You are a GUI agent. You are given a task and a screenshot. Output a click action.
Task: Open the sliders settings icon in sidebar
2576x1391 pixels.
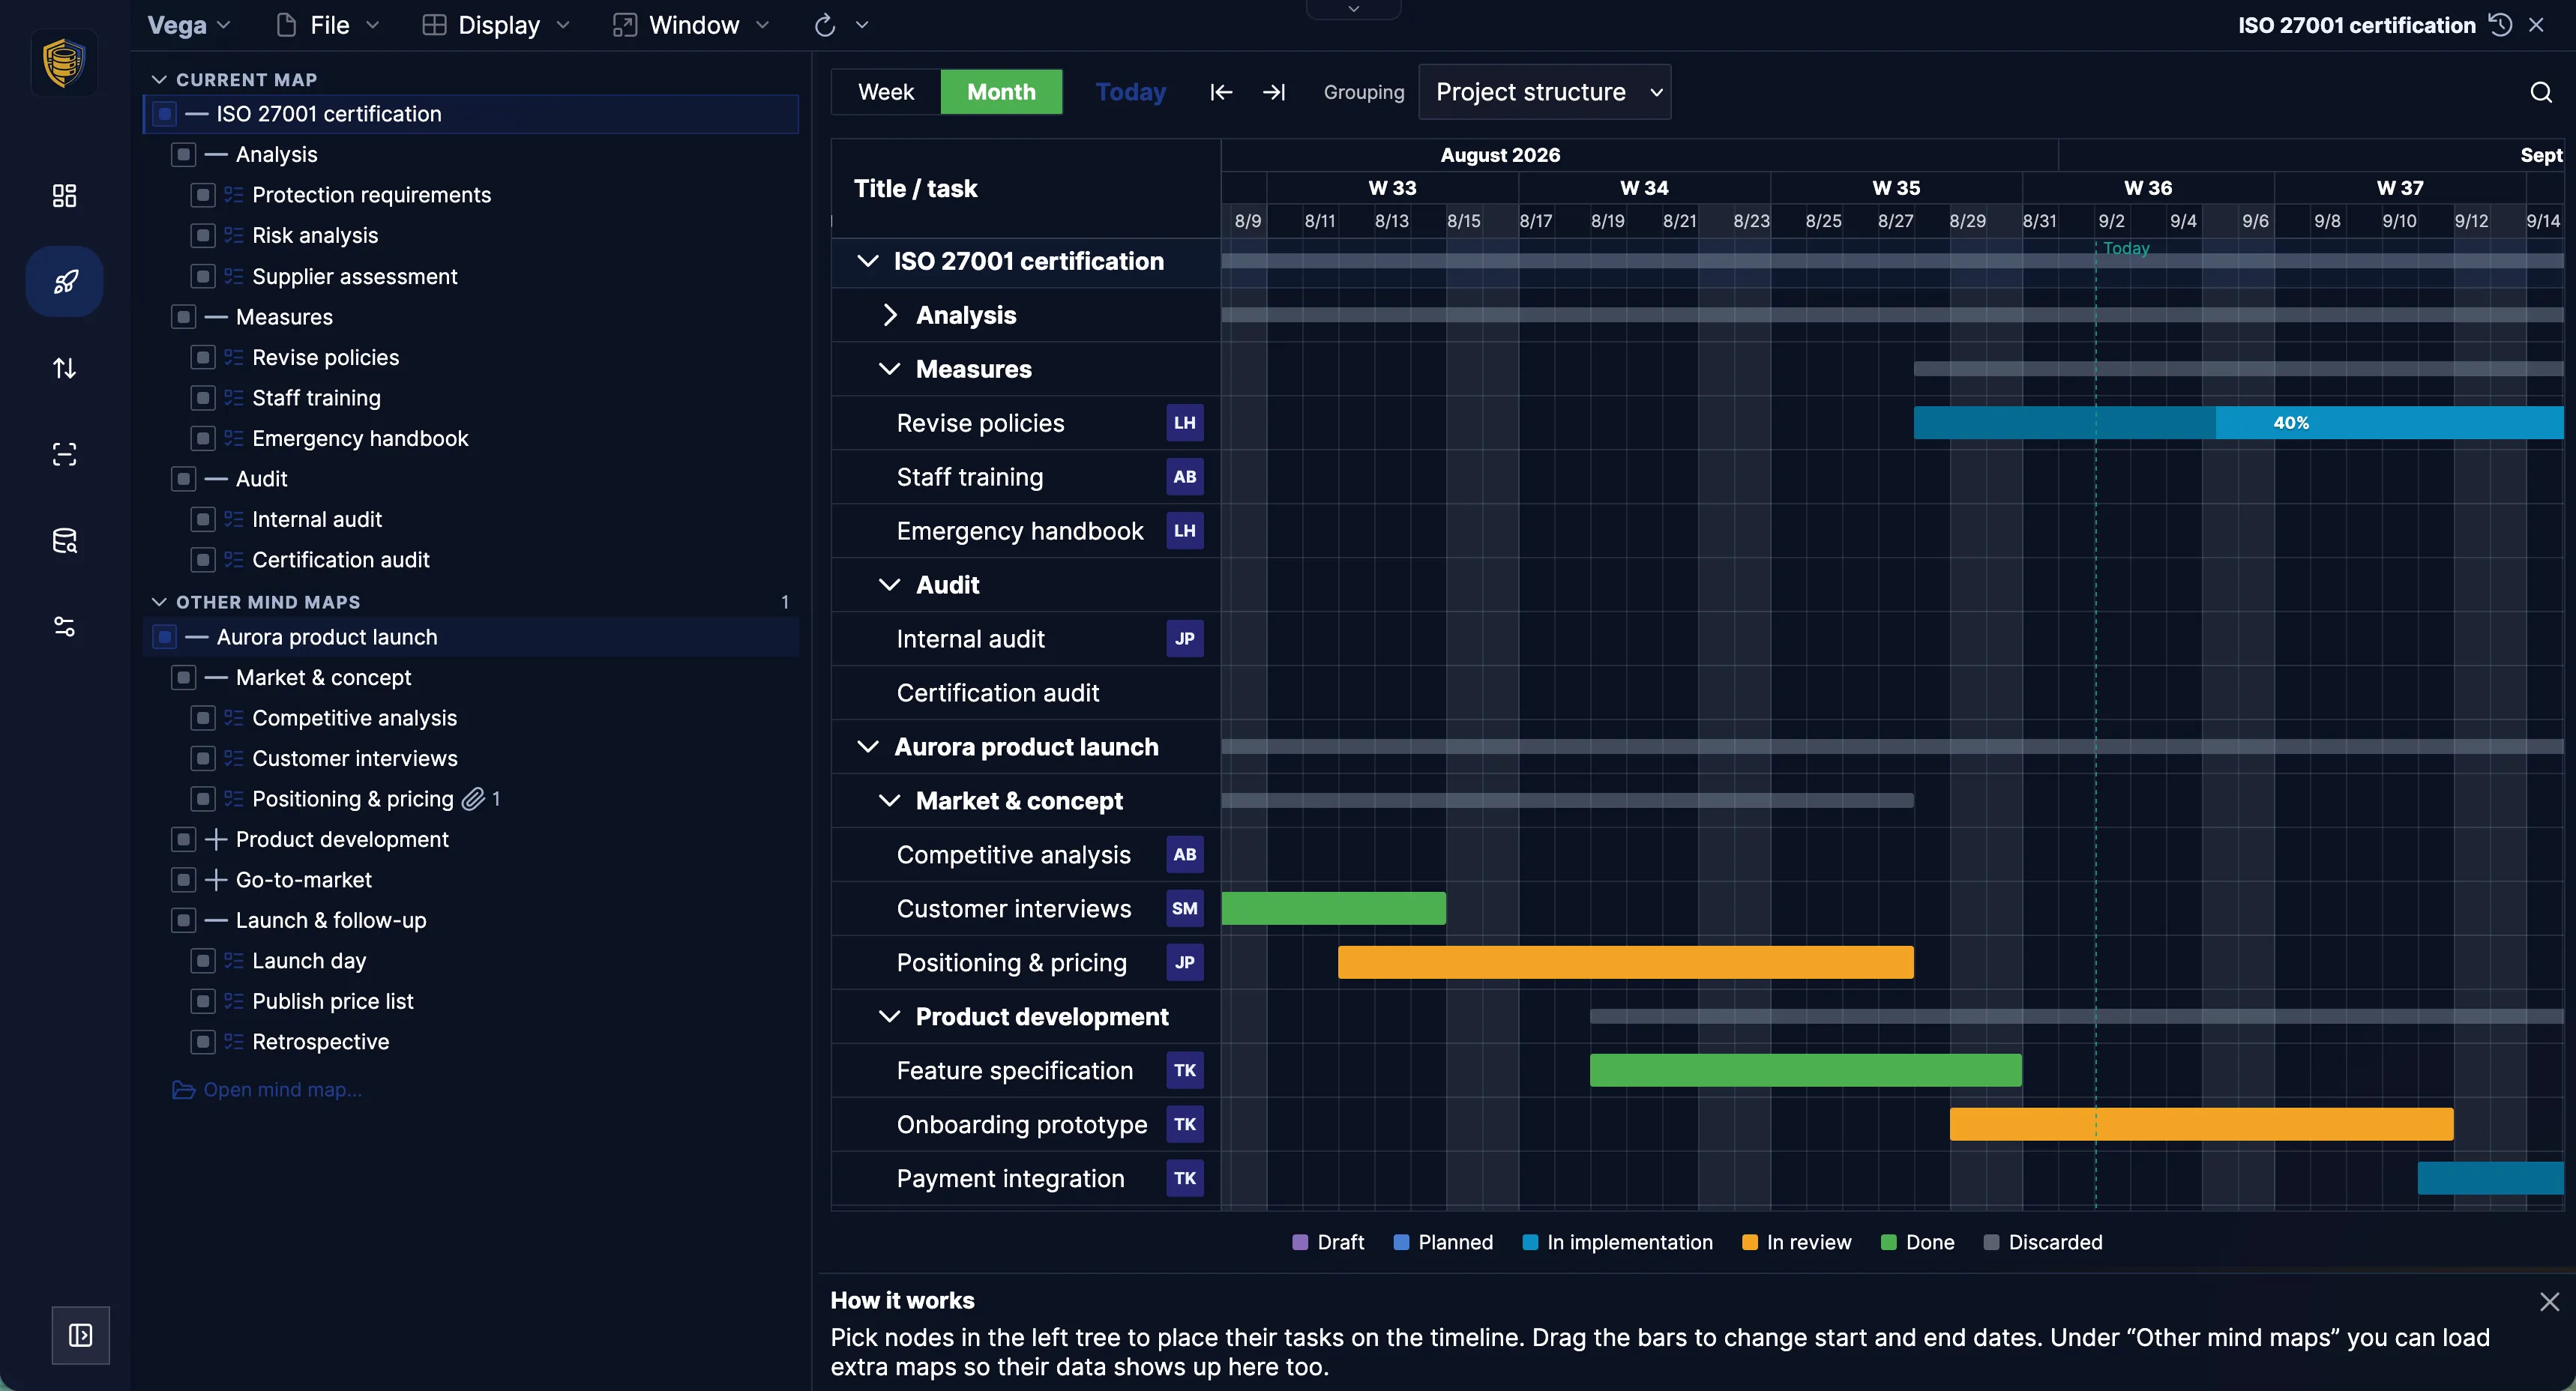pos(64,627)
